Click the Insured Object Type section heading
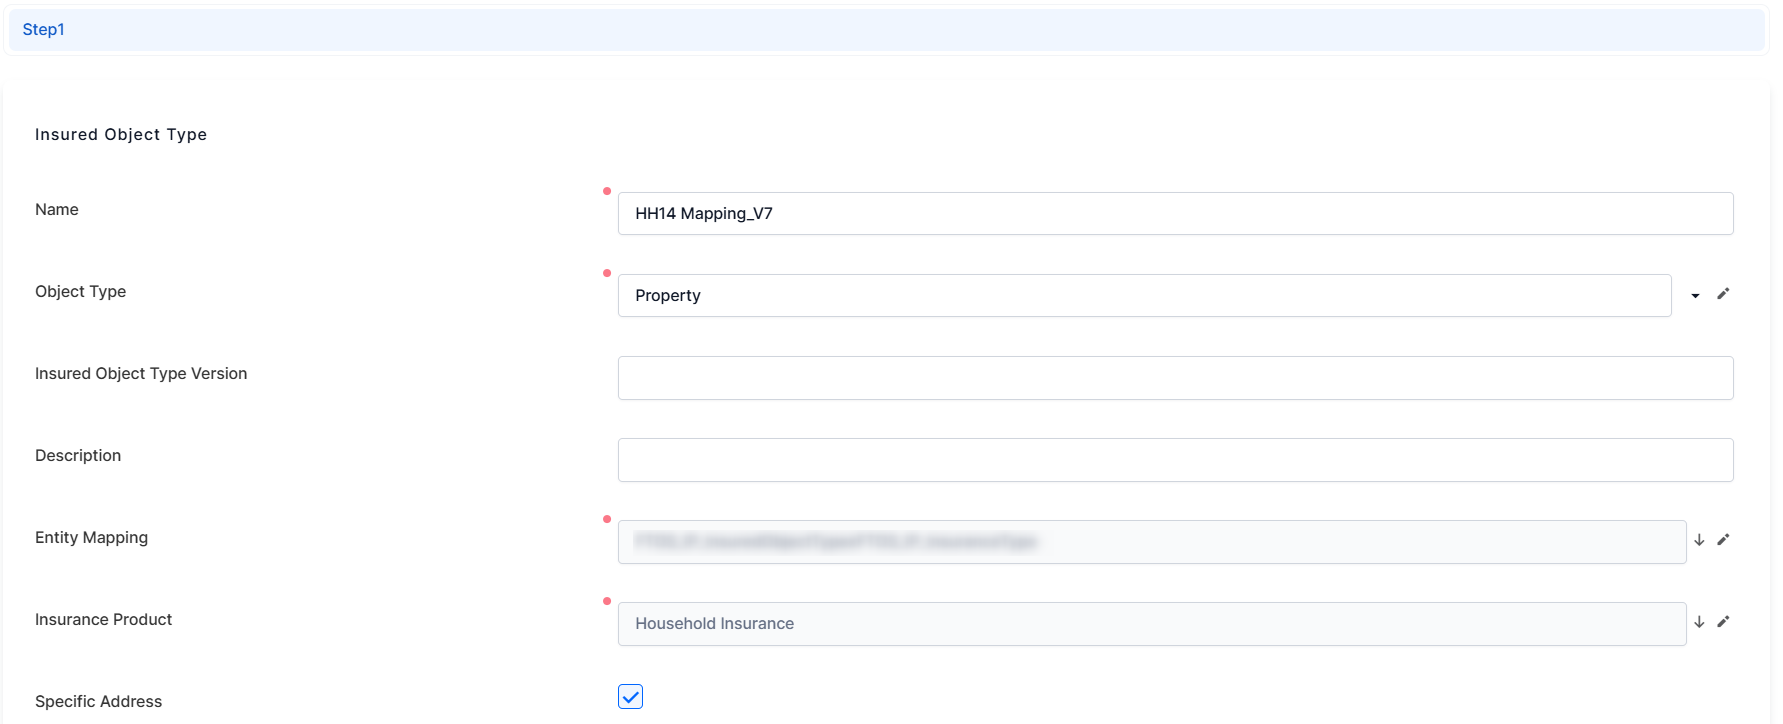Screen dimensions: 1783x724 [x=121, y=135]
